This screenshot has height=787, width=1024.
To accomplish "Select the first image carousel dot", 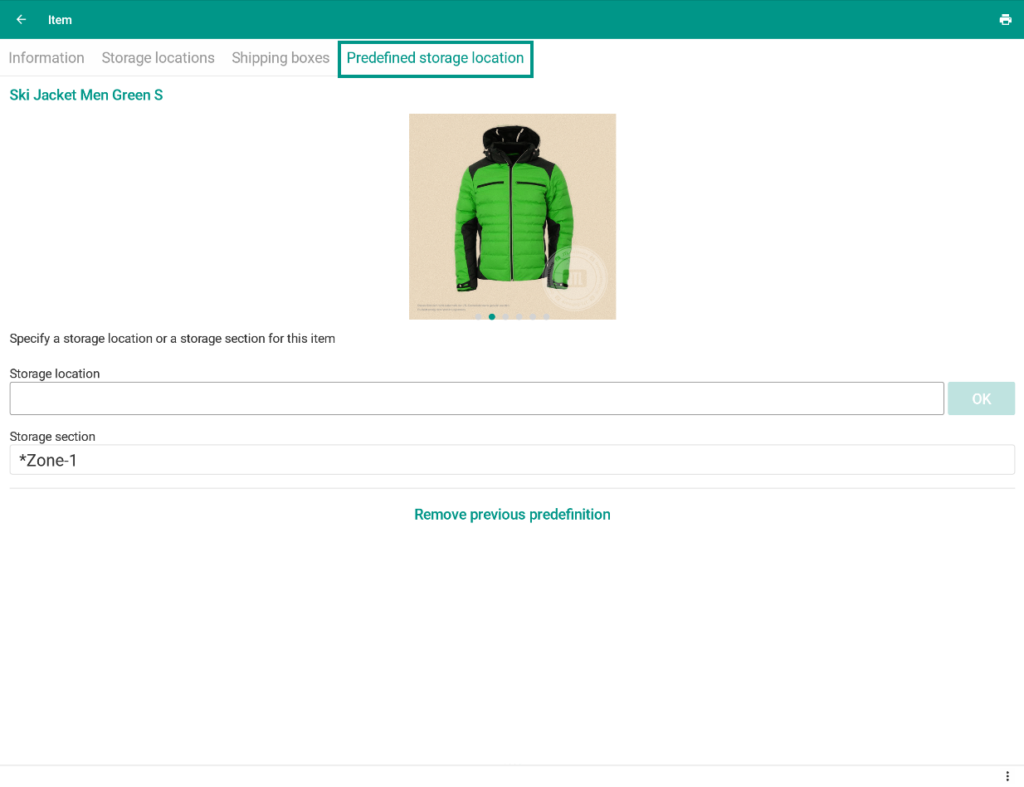I will tap(478, 317).
